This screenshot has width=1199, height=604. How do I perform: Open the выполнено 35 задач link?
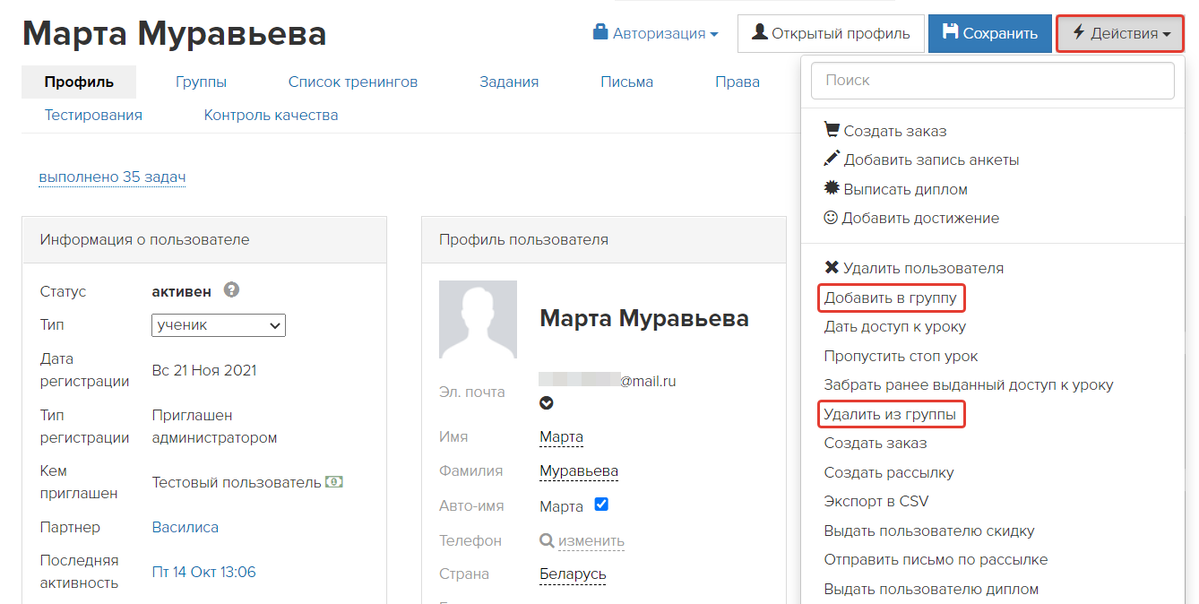coord(112,177)
